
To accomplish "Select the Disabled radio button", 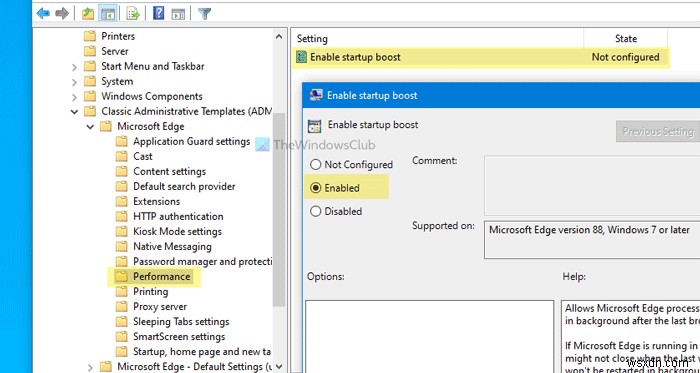I will point(316,211).
